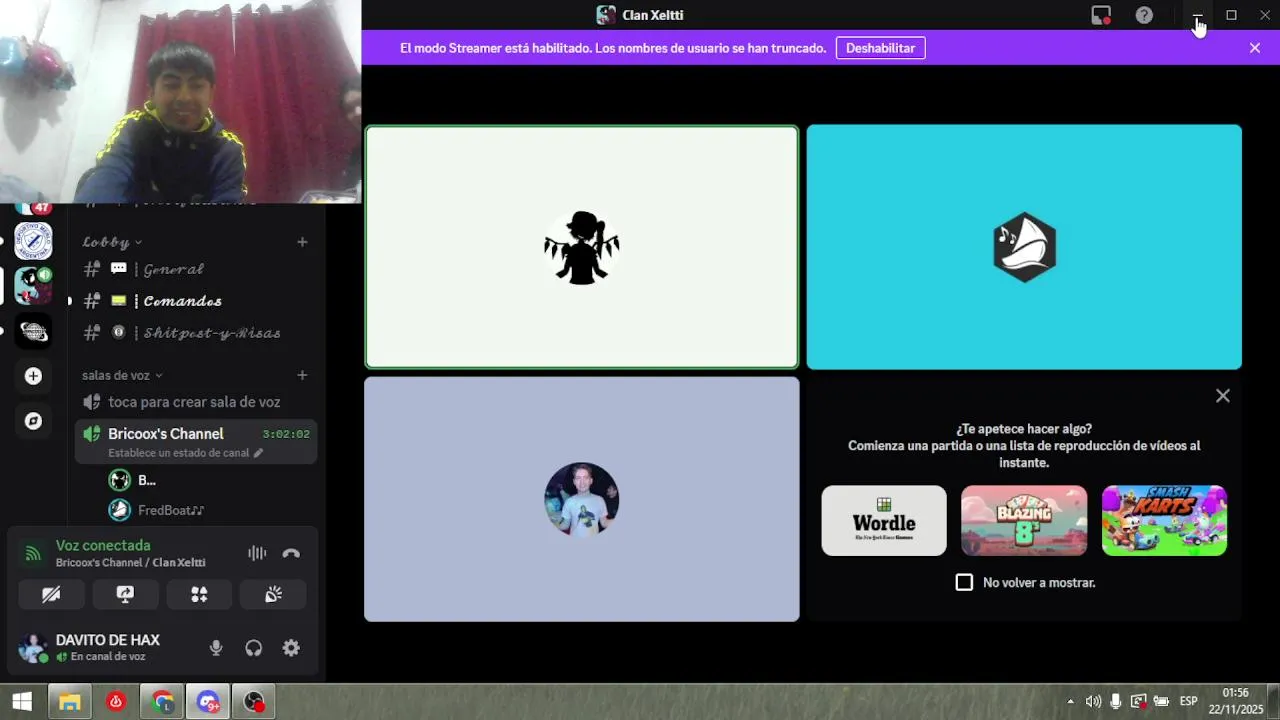Join toca para crear sala de voz

pyautogui.click(x=196, y=402)
